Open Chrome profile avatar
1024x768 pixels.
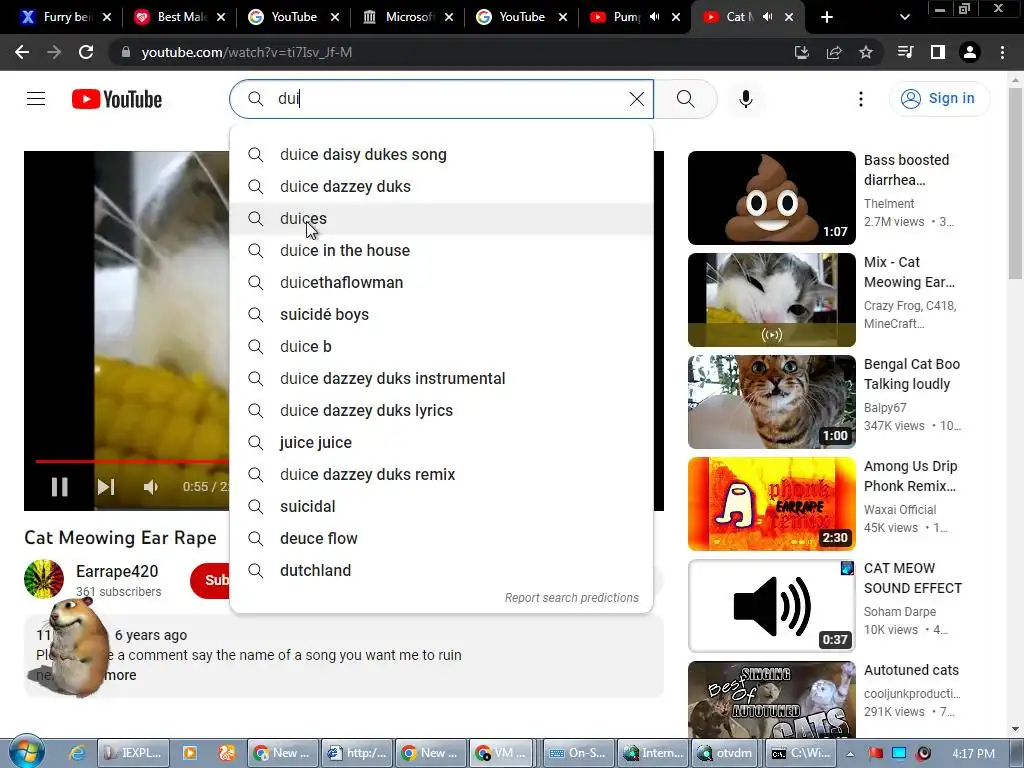[970, 52]
